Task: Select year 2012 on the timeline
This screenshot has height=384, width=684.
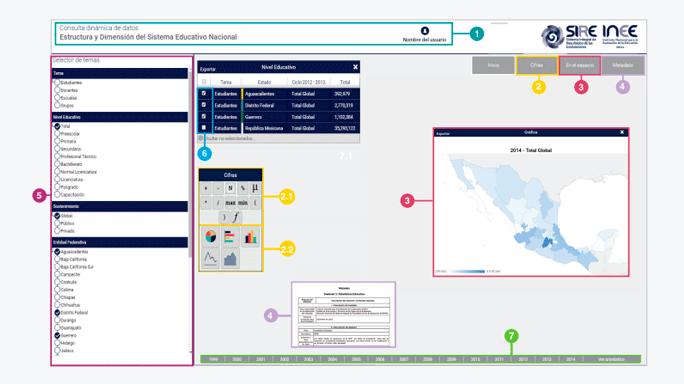Action: [523, 359]
